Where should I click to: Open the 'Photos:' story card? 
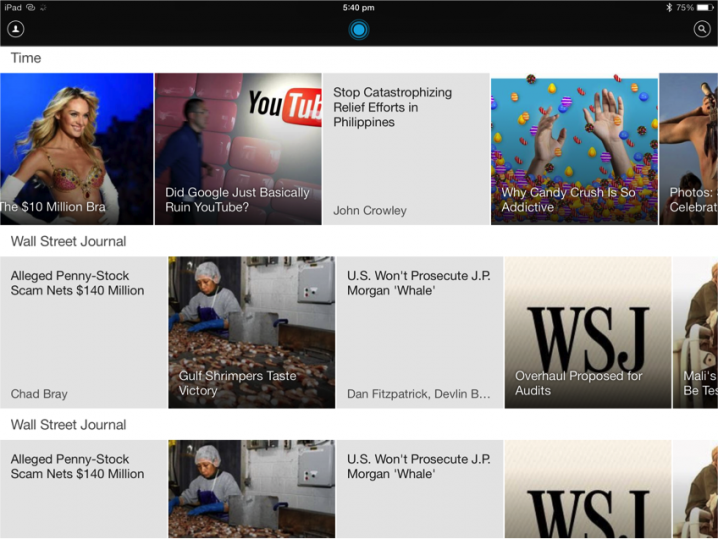coord(689,149)
